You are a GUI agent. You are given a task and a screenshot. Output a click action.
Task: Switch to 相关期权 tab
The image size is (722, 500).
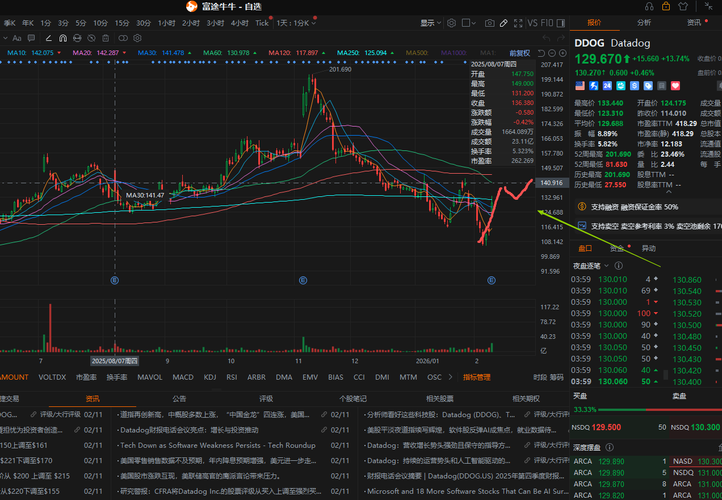[526, 399]
